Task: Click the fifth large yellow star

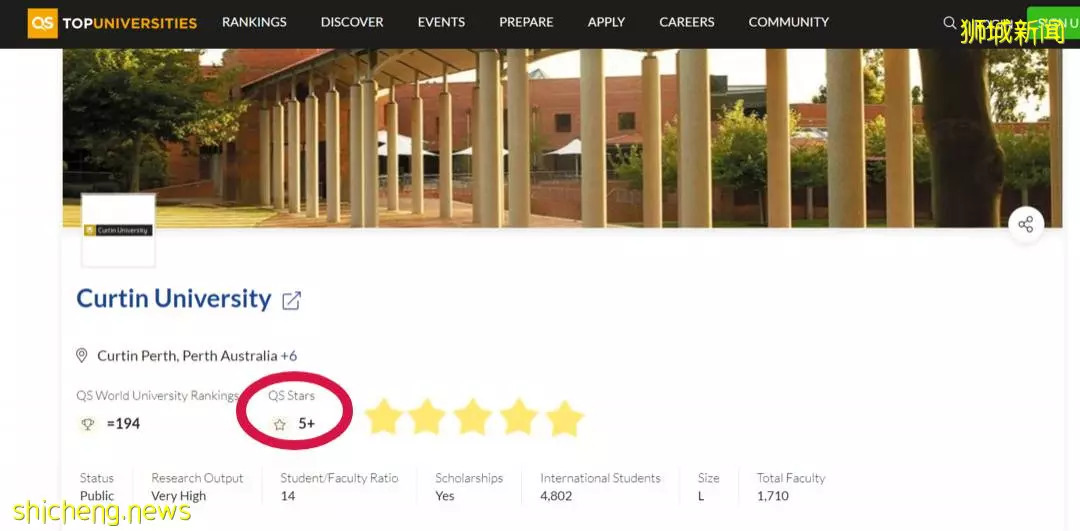Action: coord(565,418)
